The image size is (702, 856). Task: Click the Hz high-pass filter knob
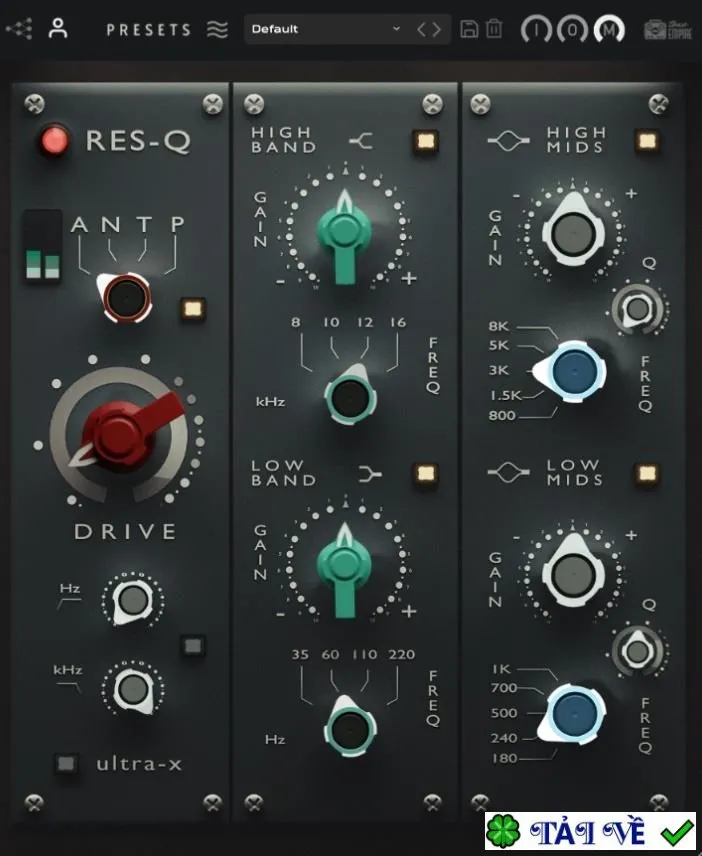[133, 601]
